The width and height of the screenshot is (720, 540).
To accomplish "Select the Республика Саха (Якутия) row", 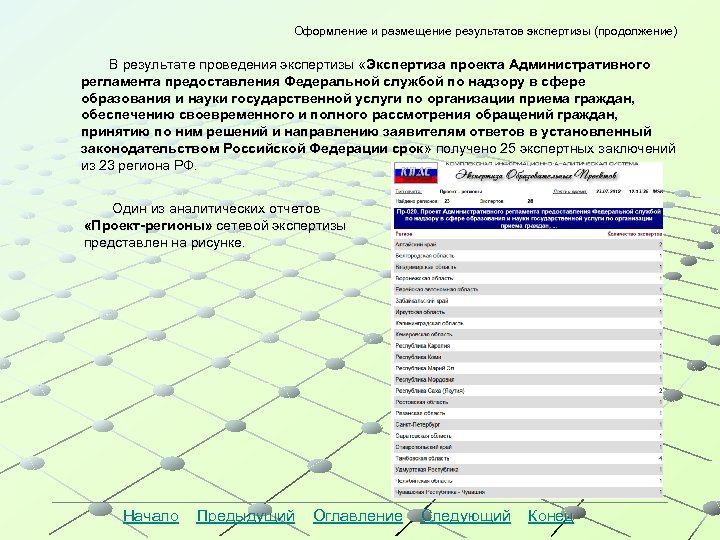I will coord(529,391).
